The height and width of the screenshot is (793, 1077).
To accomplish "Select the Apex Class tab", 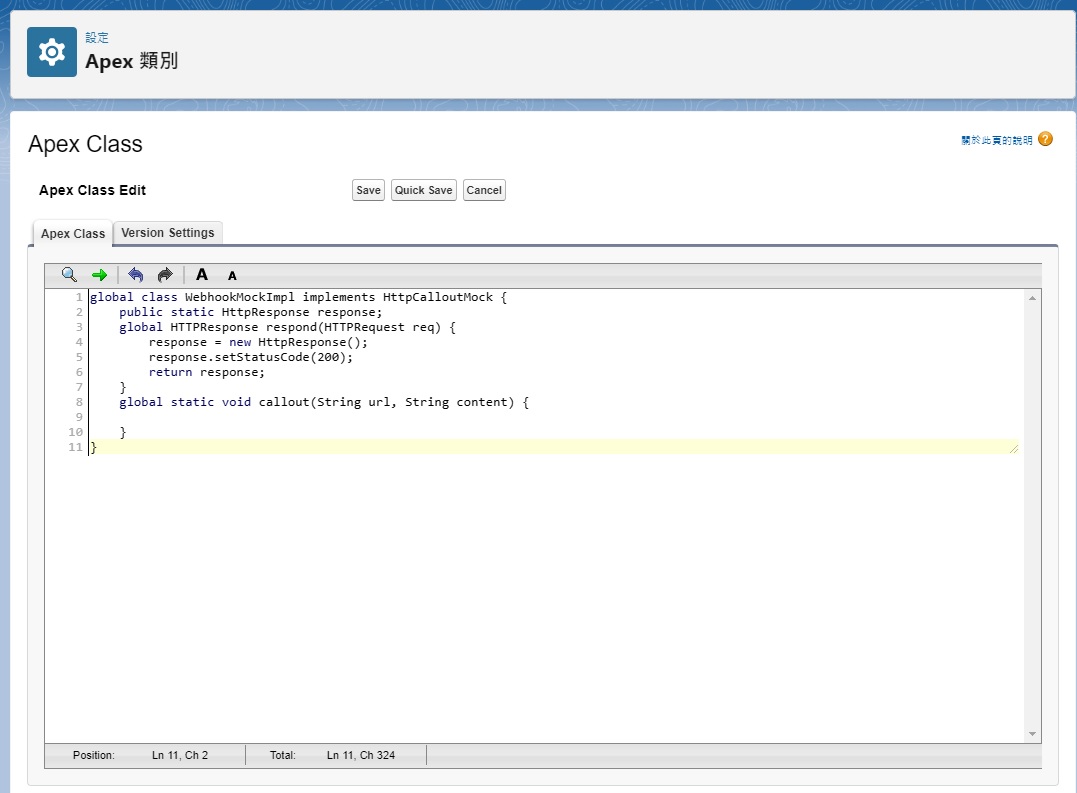I will (x=73, y=234).
